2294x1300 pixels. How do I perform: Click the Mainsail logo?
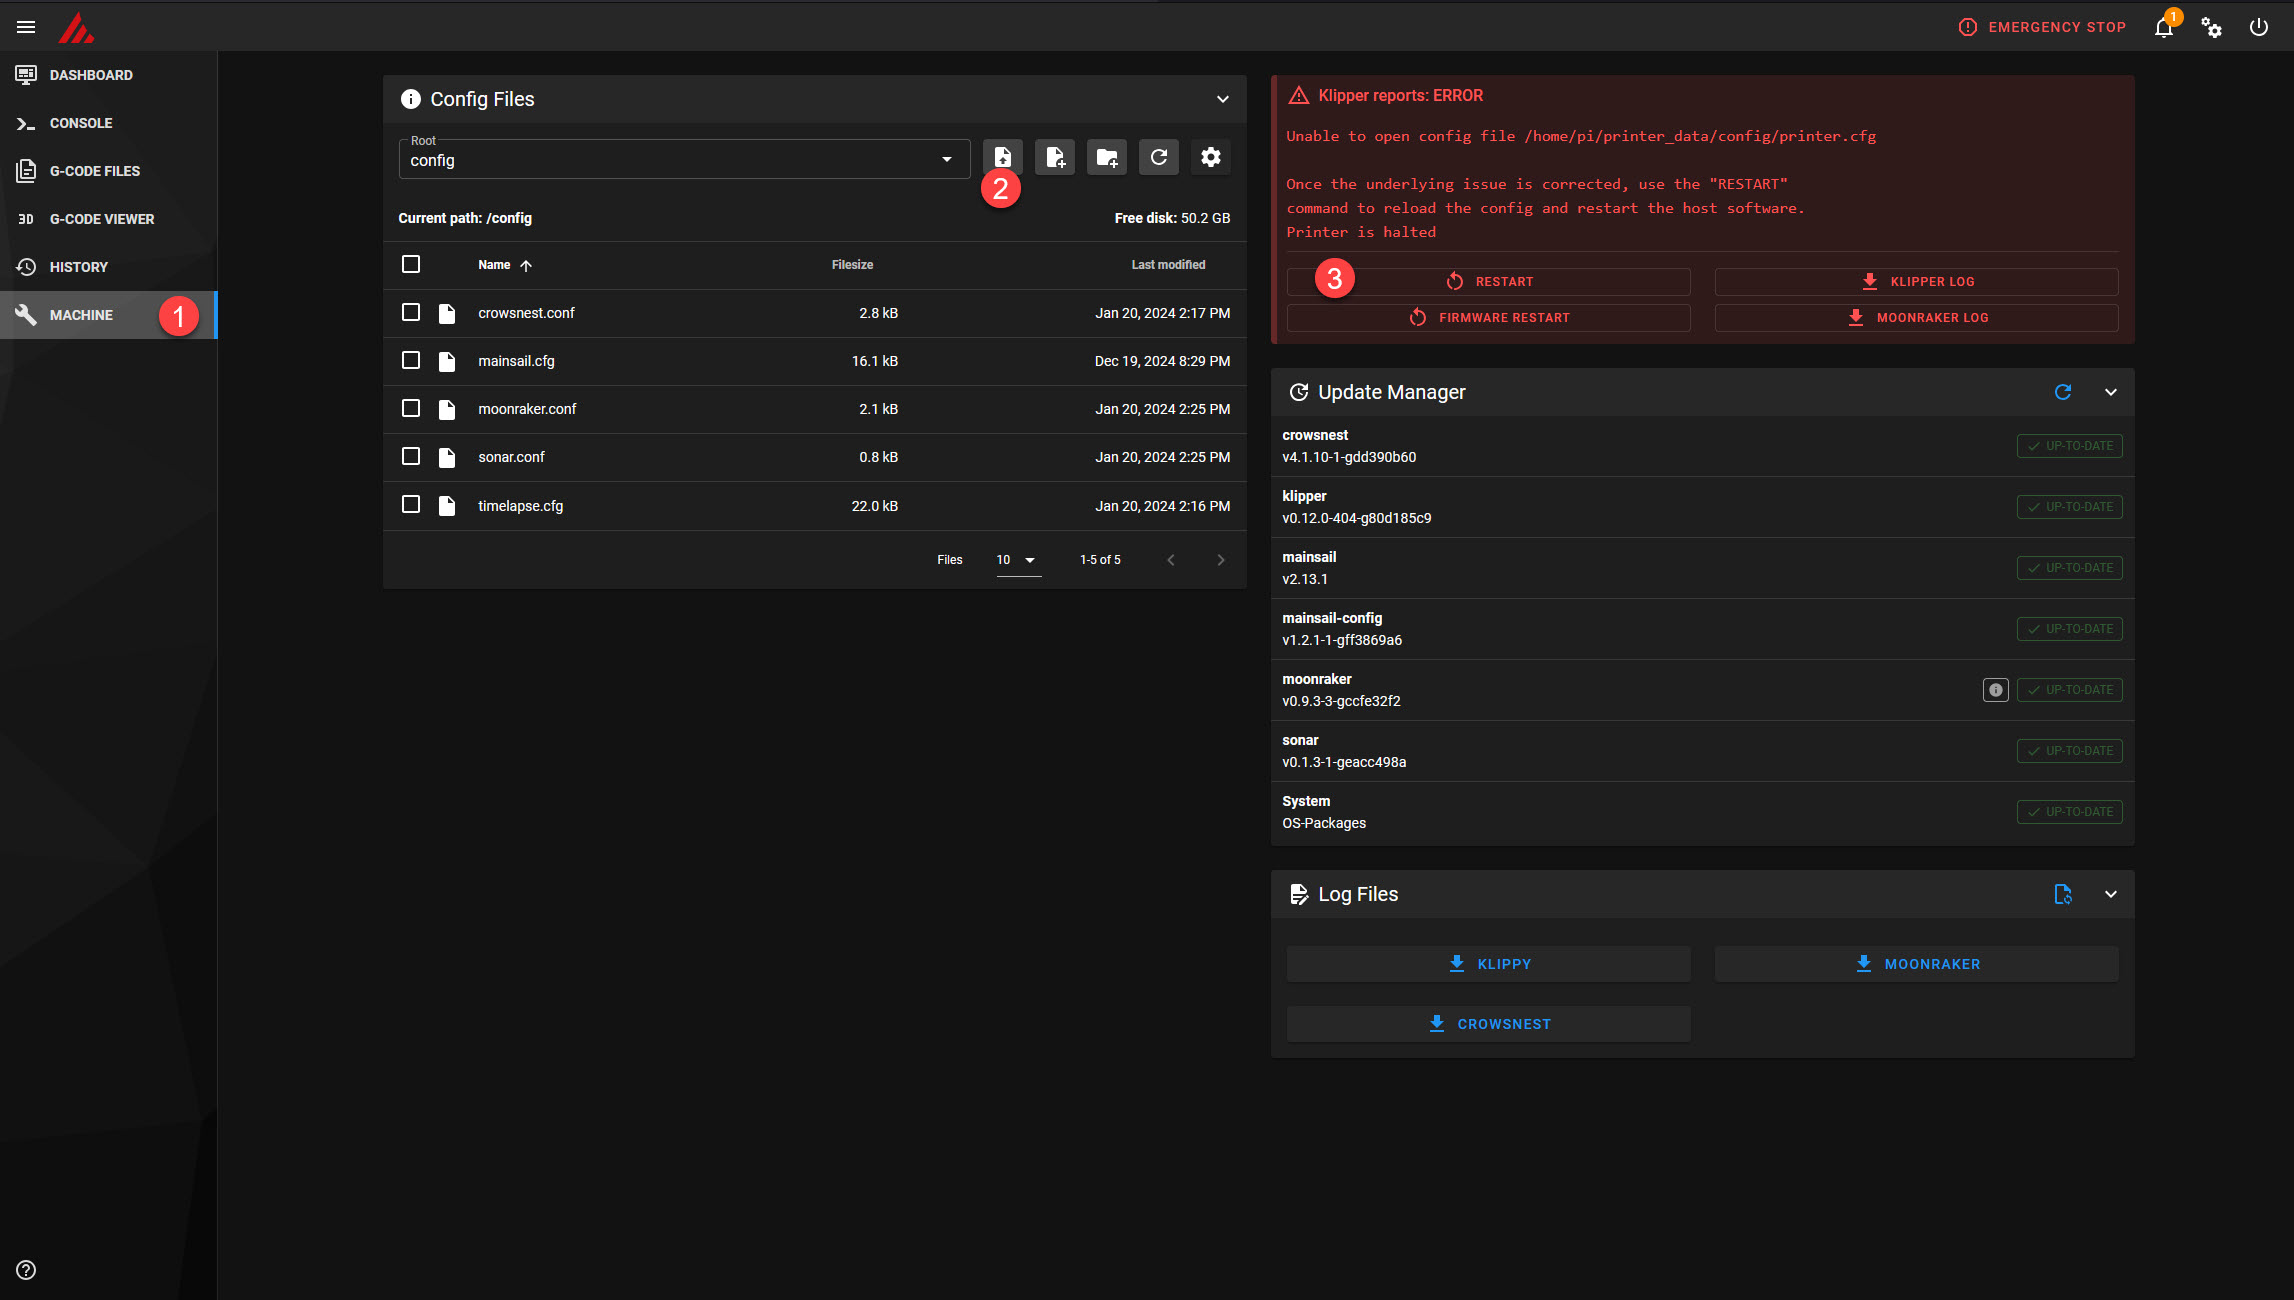76,27
